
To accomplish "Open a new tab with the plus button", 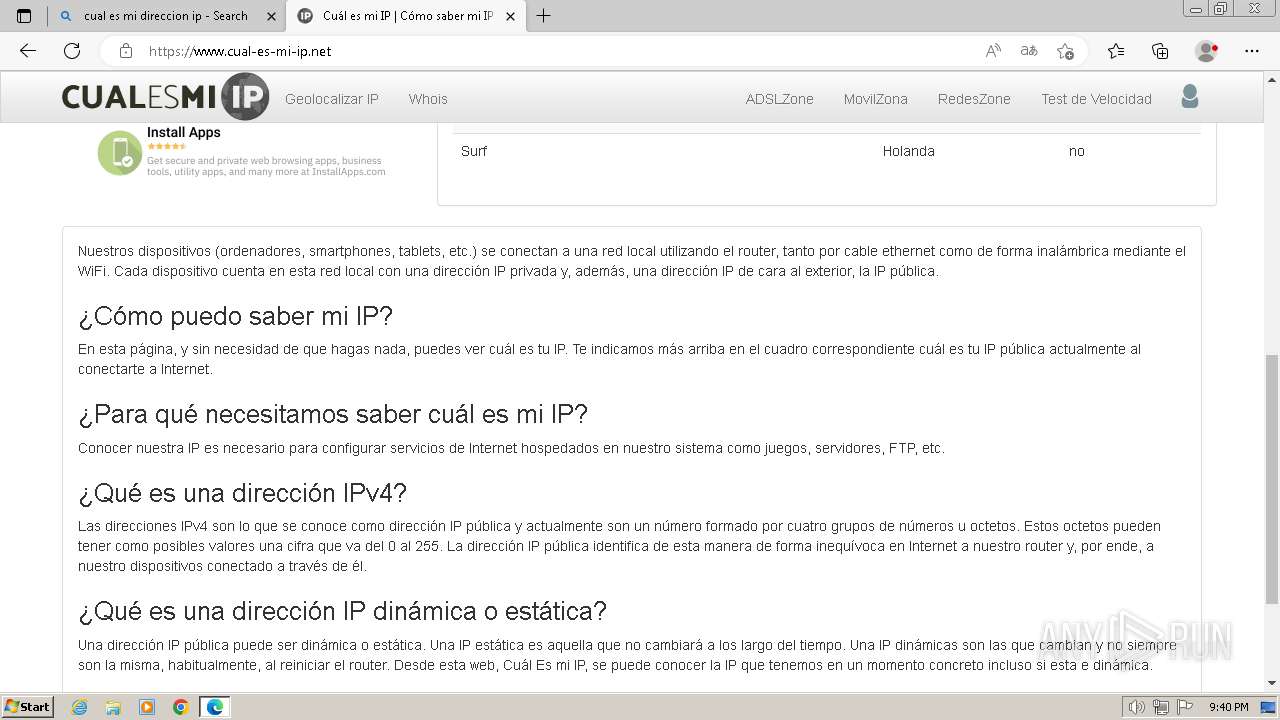I will [543, 16].
